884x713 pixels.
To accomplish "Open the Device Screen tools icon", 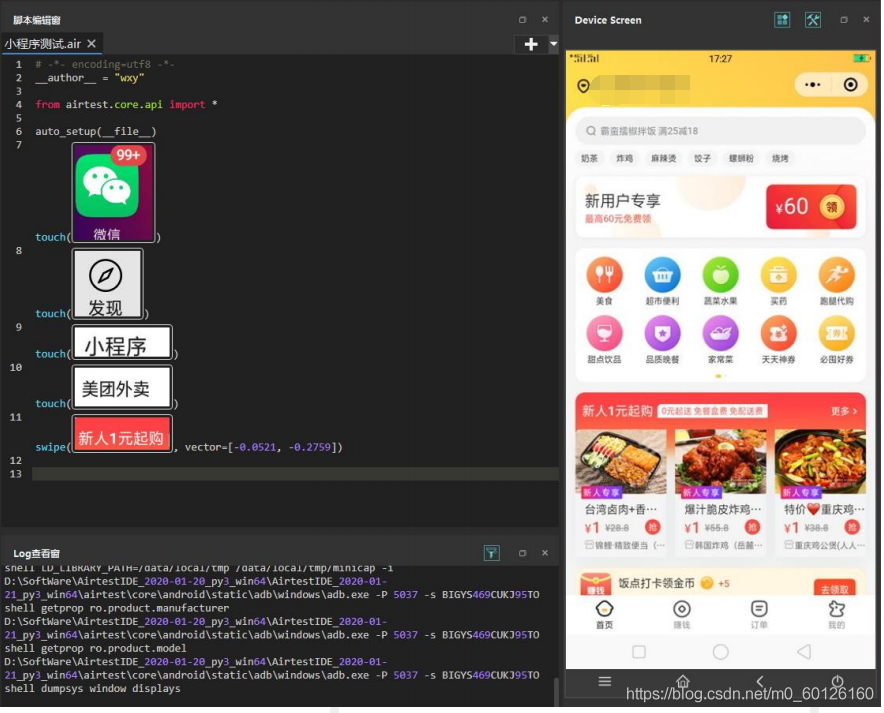I will (x=812, y=20).
